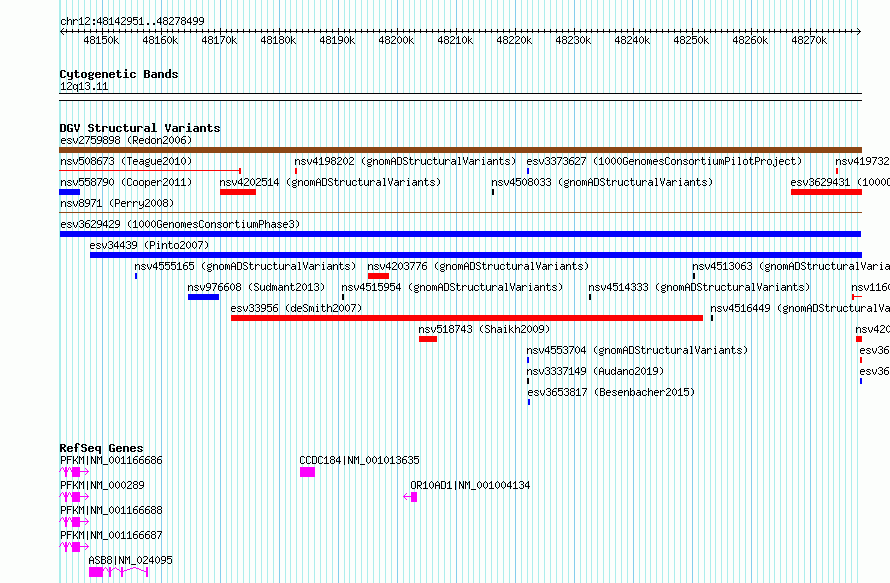The image size is (890, 583).
Task: Open the nsv558790 (Cooper2011) label
Action: pyautogui.click(x=126, y=182)
